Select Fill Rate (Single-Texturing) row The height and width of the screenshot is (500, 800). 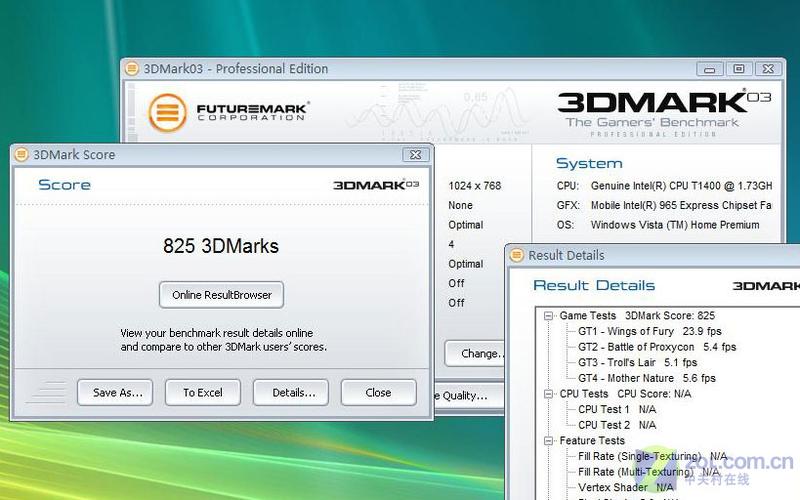point(652,456)
